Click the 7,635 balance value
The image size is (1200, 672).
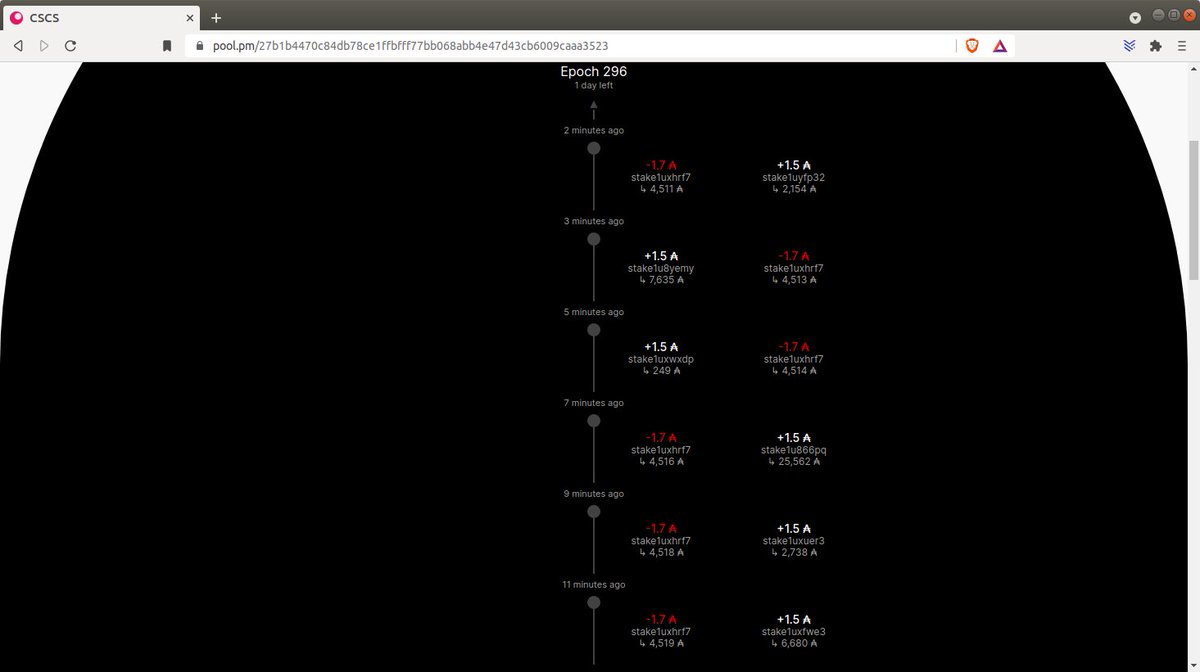tap(661, 280)
